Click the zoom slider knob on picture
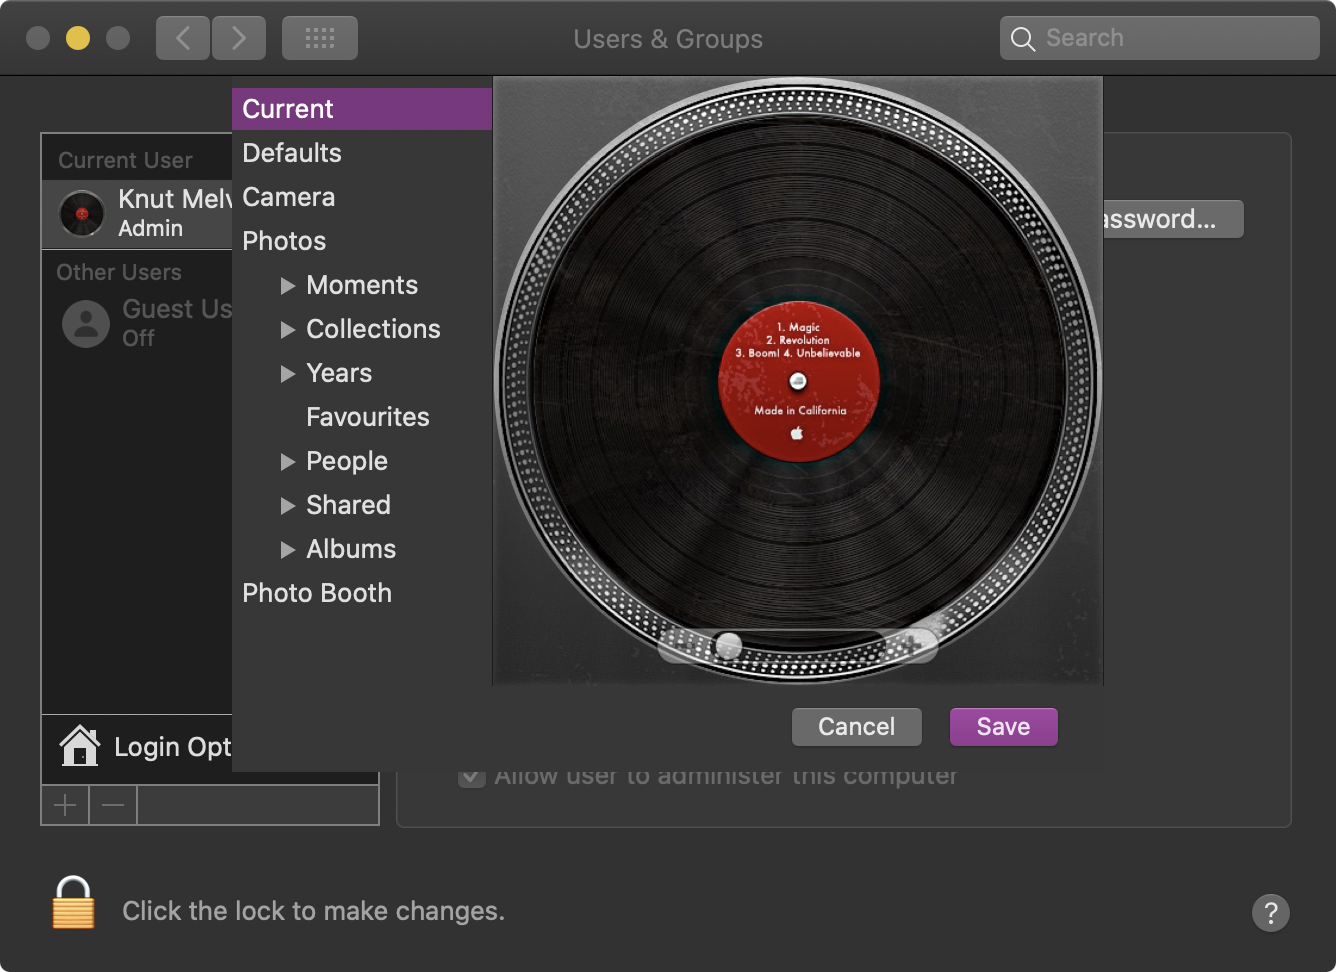This screenshot has height=972, width=1336. point(729,646)
